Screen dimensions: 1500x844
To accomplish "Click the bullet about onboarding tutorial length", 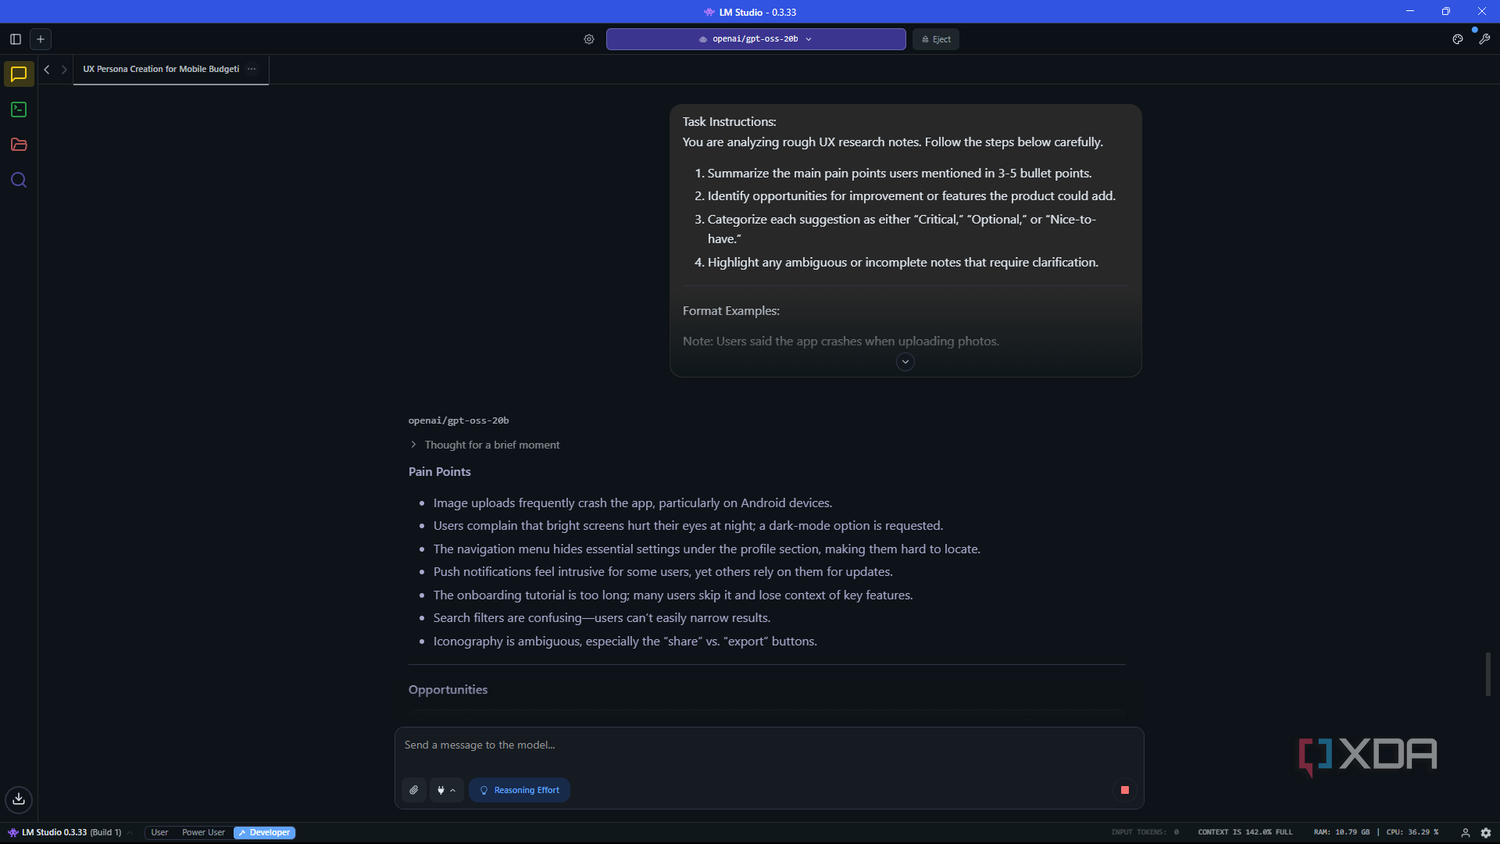I will (x=673, y=595).
